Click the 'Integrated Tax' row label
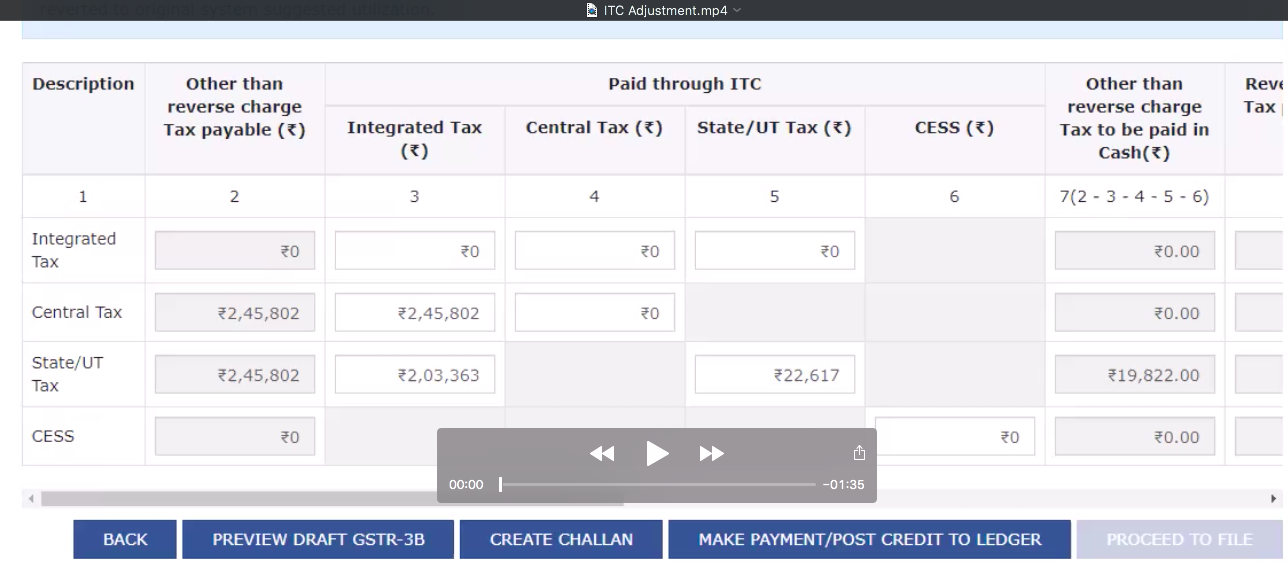Screen dimensions: 1288x563 (74, 250)
